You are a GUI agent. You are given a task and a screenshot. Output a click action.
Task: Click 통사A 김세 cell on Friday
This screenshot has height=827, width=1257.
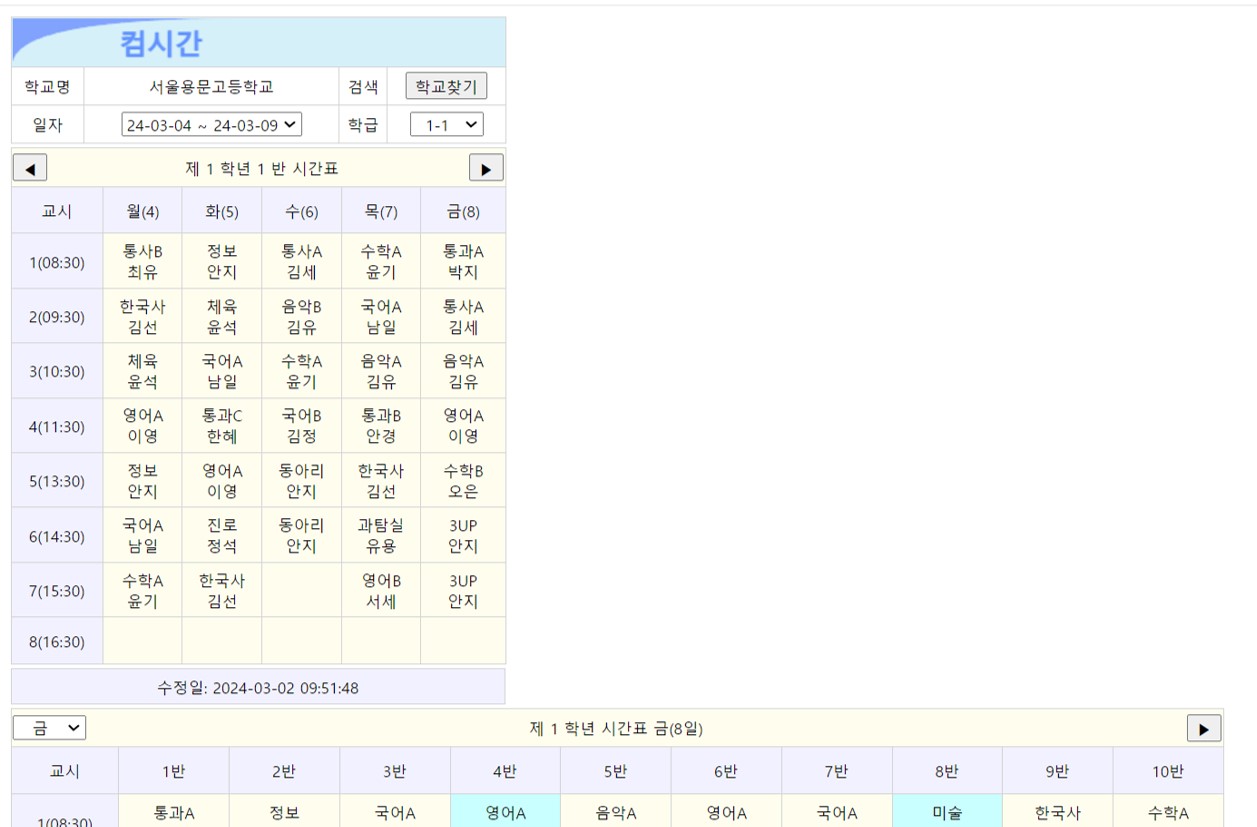tap(463, 317)
